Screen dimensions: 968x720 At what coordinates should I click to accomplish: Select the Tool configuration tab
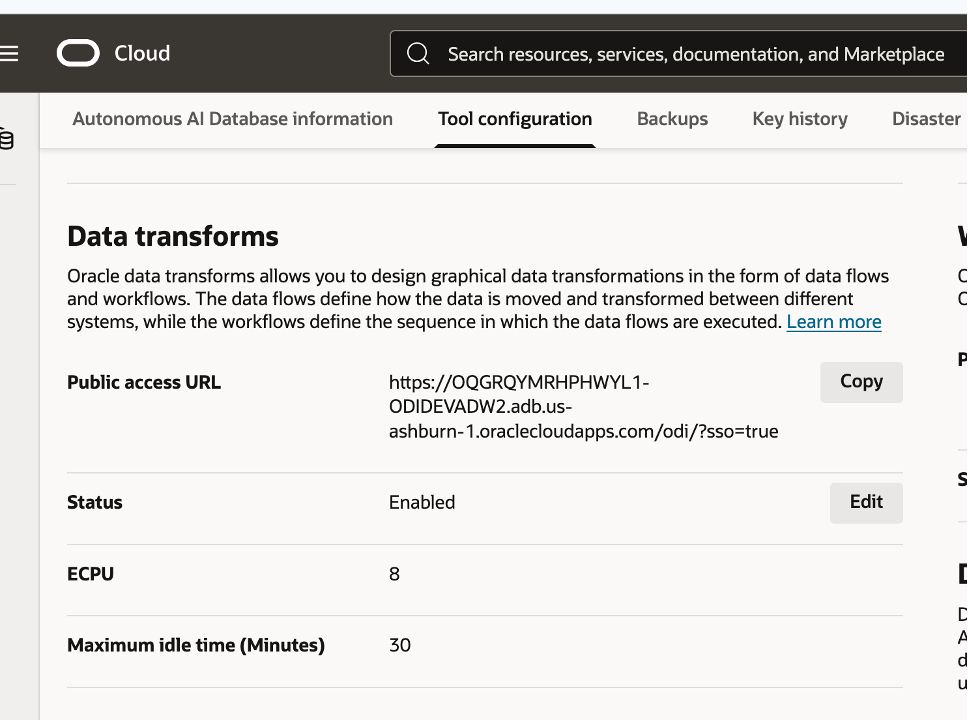(515, 119)
